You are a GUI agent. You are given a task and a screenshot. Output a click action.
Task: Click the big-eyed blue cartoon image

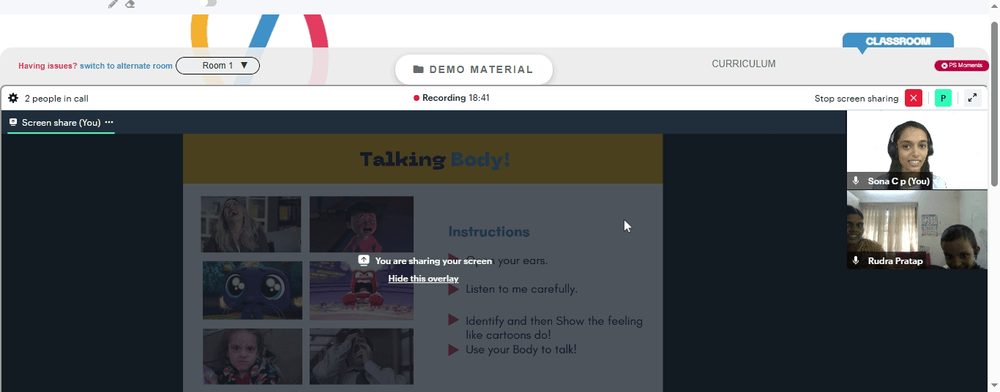(252, 290)
